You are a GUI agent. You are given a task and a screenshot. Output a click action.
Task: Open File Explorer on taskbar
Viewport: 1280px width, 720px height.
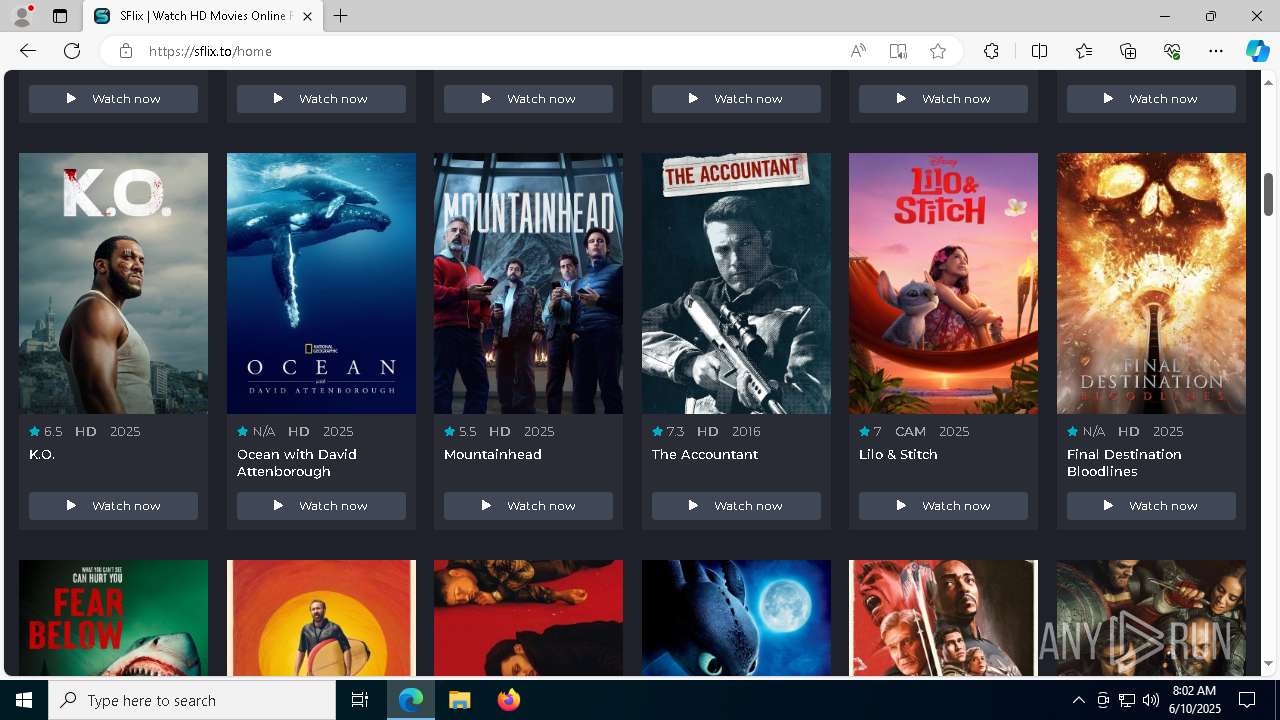point(460,700)
